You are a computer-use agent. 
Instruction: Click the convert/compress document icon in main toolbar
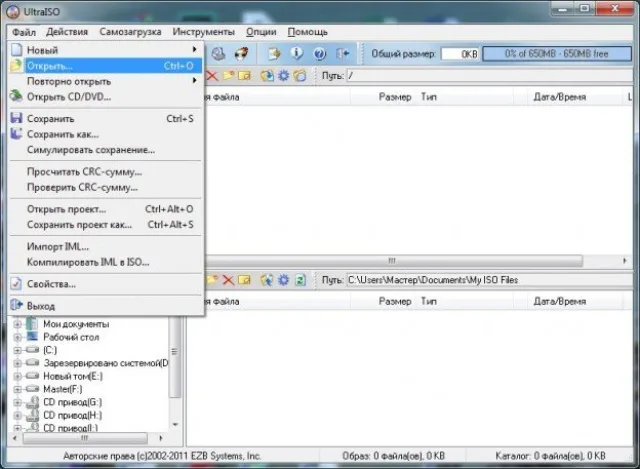tap(274, 53)
